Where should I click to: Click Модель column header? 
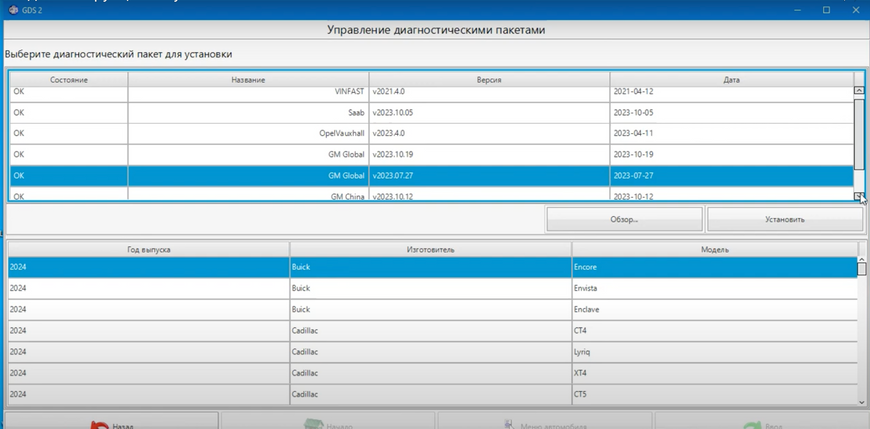[x=715, y=250]
